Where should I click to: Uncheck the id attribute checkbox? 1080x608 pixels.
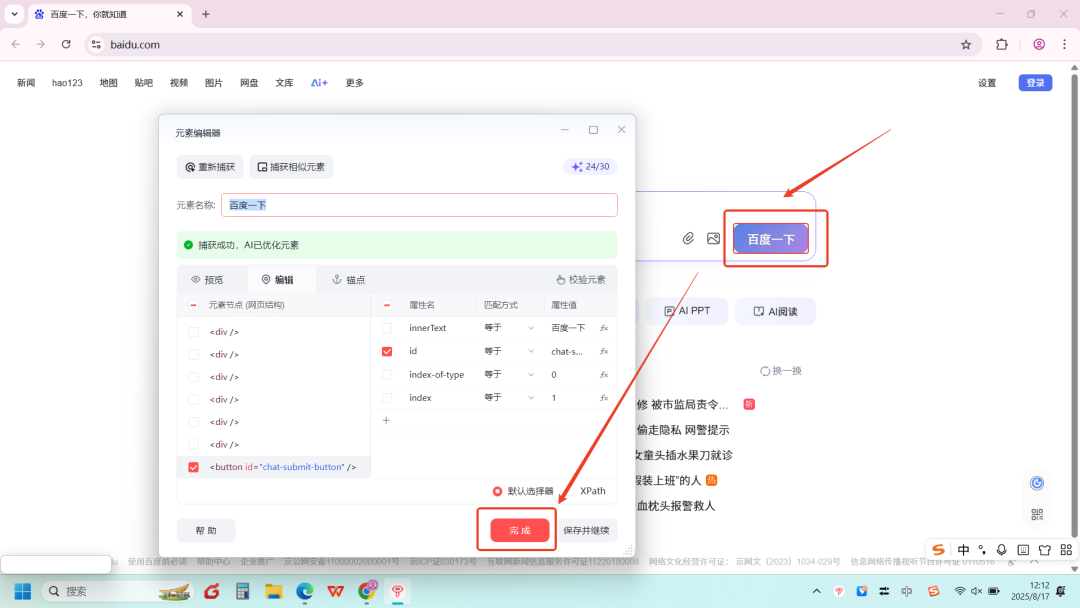pyautogui.click(x=387, y=352)
